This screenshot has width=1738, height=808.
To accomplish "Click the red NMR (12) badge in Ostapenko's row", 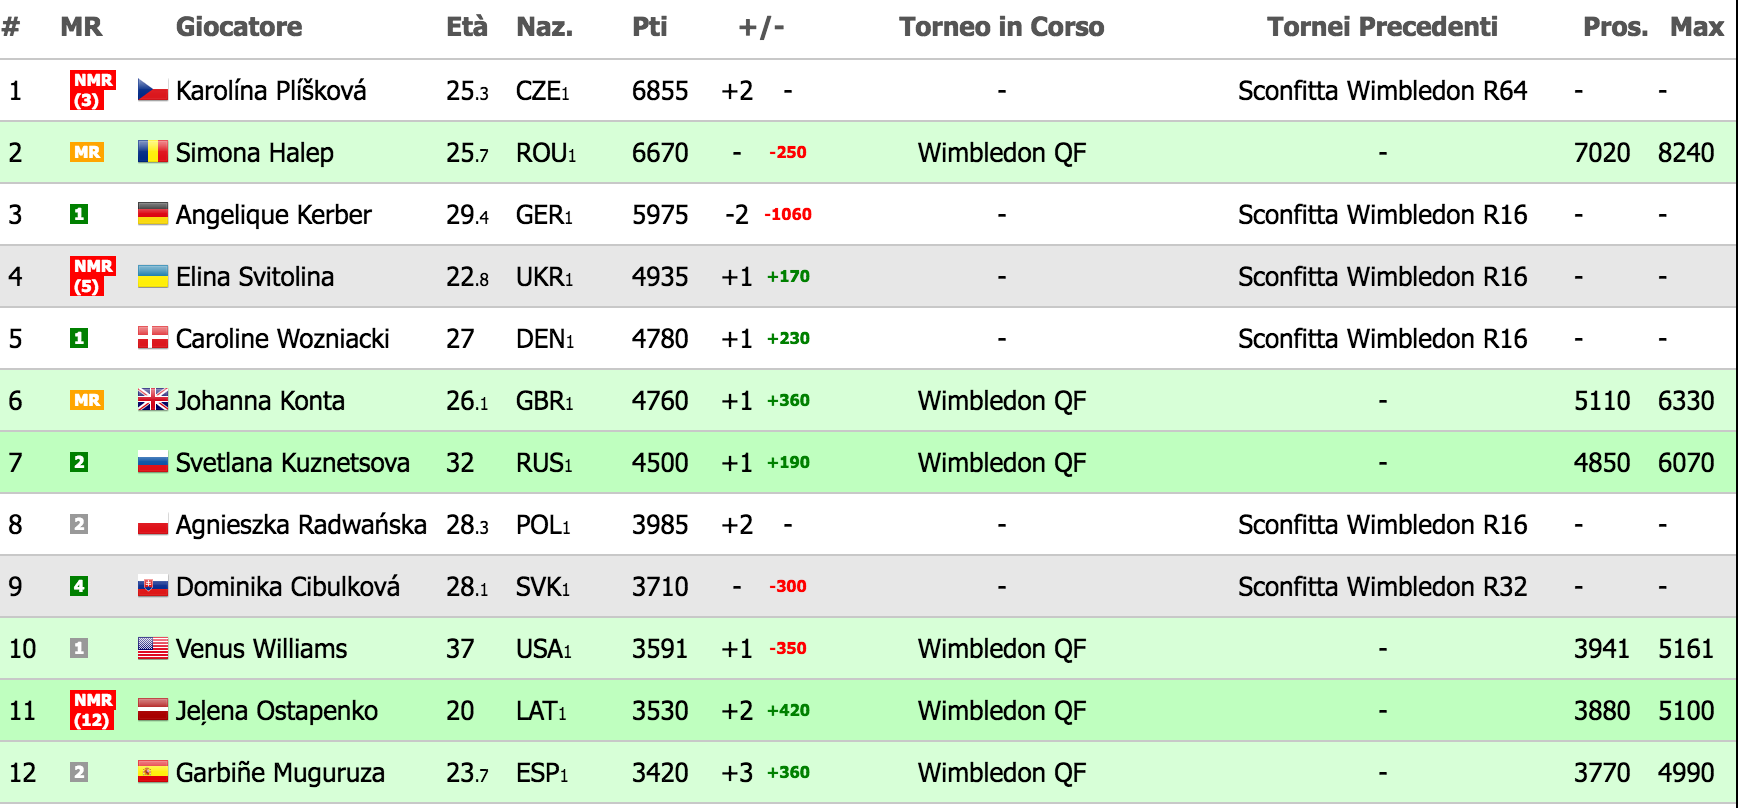I will click(x=92, y=710).
